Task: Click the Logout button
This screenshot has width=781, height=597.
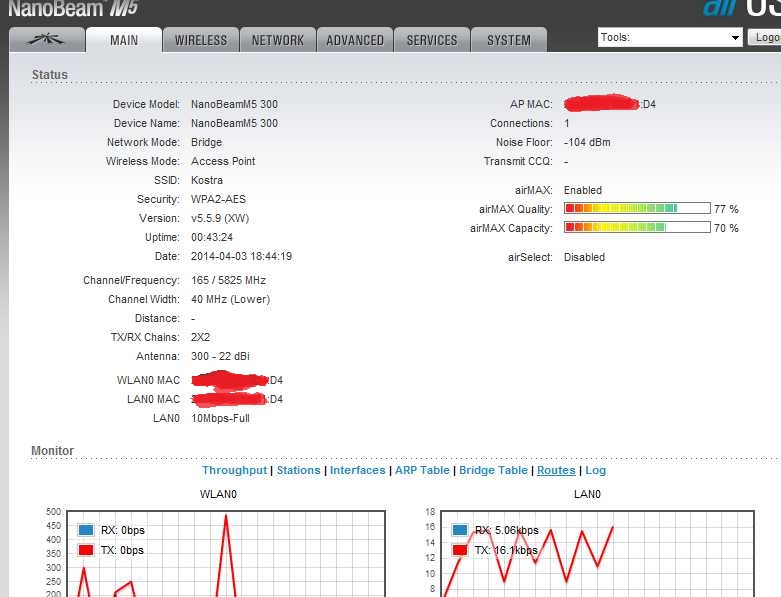Action: click(764, 37)
